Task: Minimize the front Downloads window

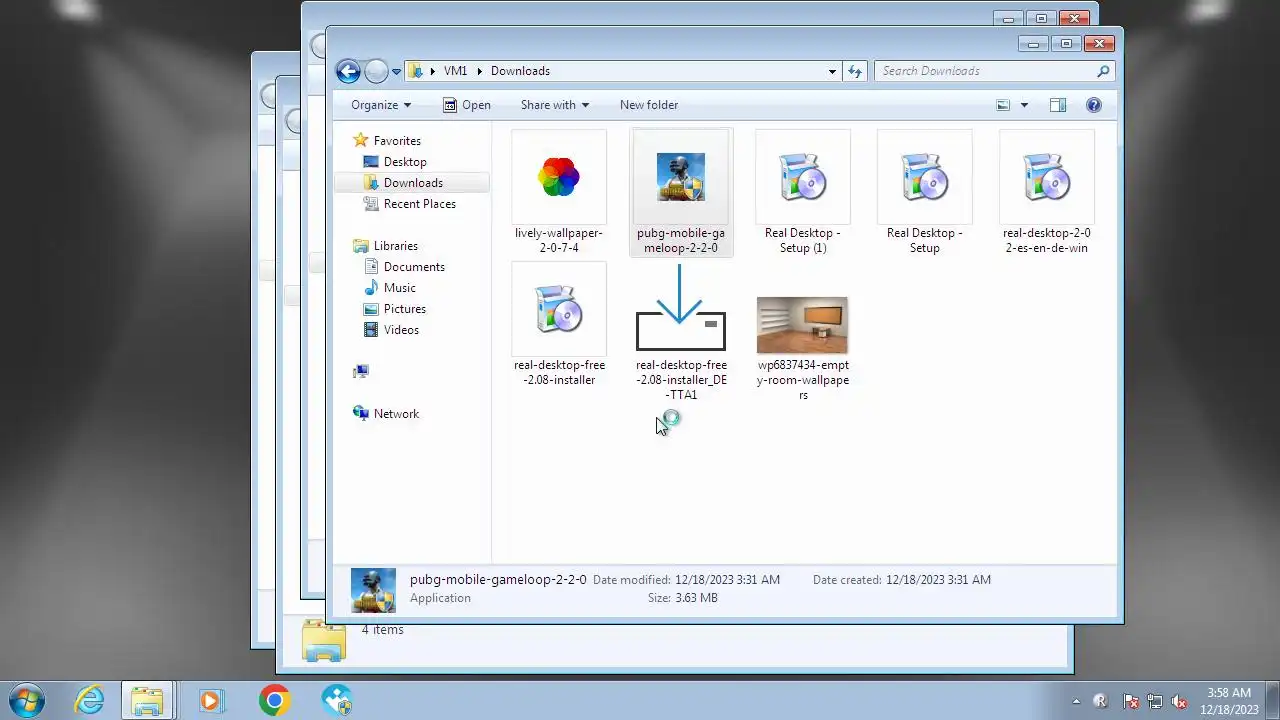Action: coord(1034,43)
